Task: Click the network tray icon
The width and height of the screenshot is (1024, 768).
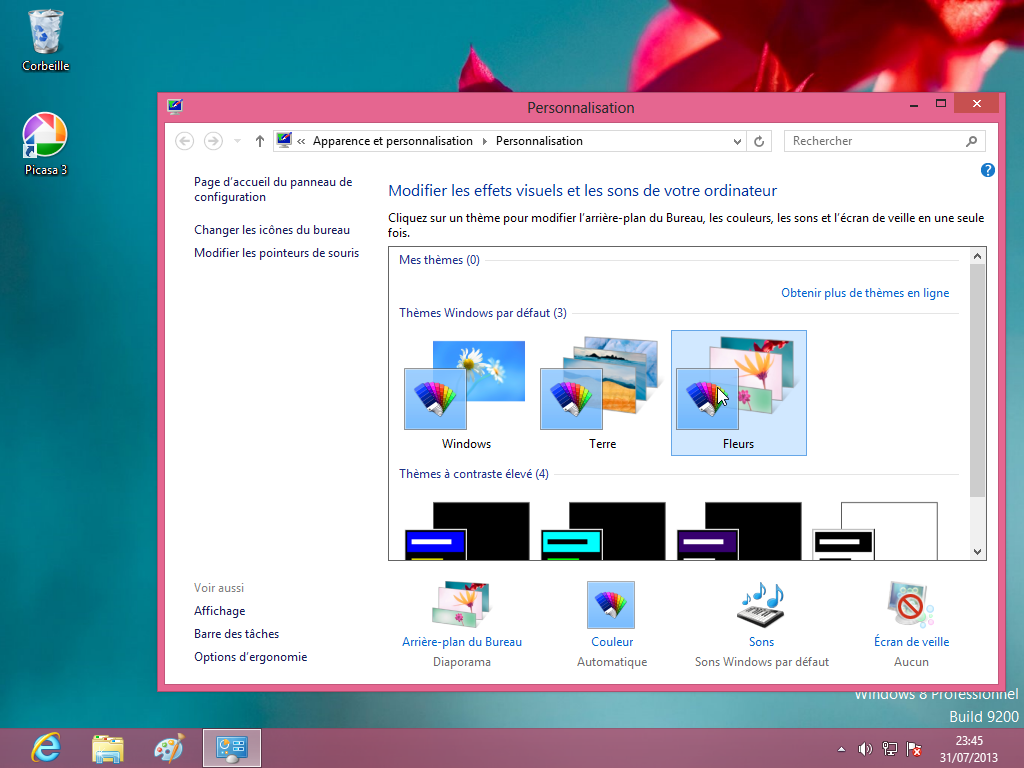Action: click(889, 749)
